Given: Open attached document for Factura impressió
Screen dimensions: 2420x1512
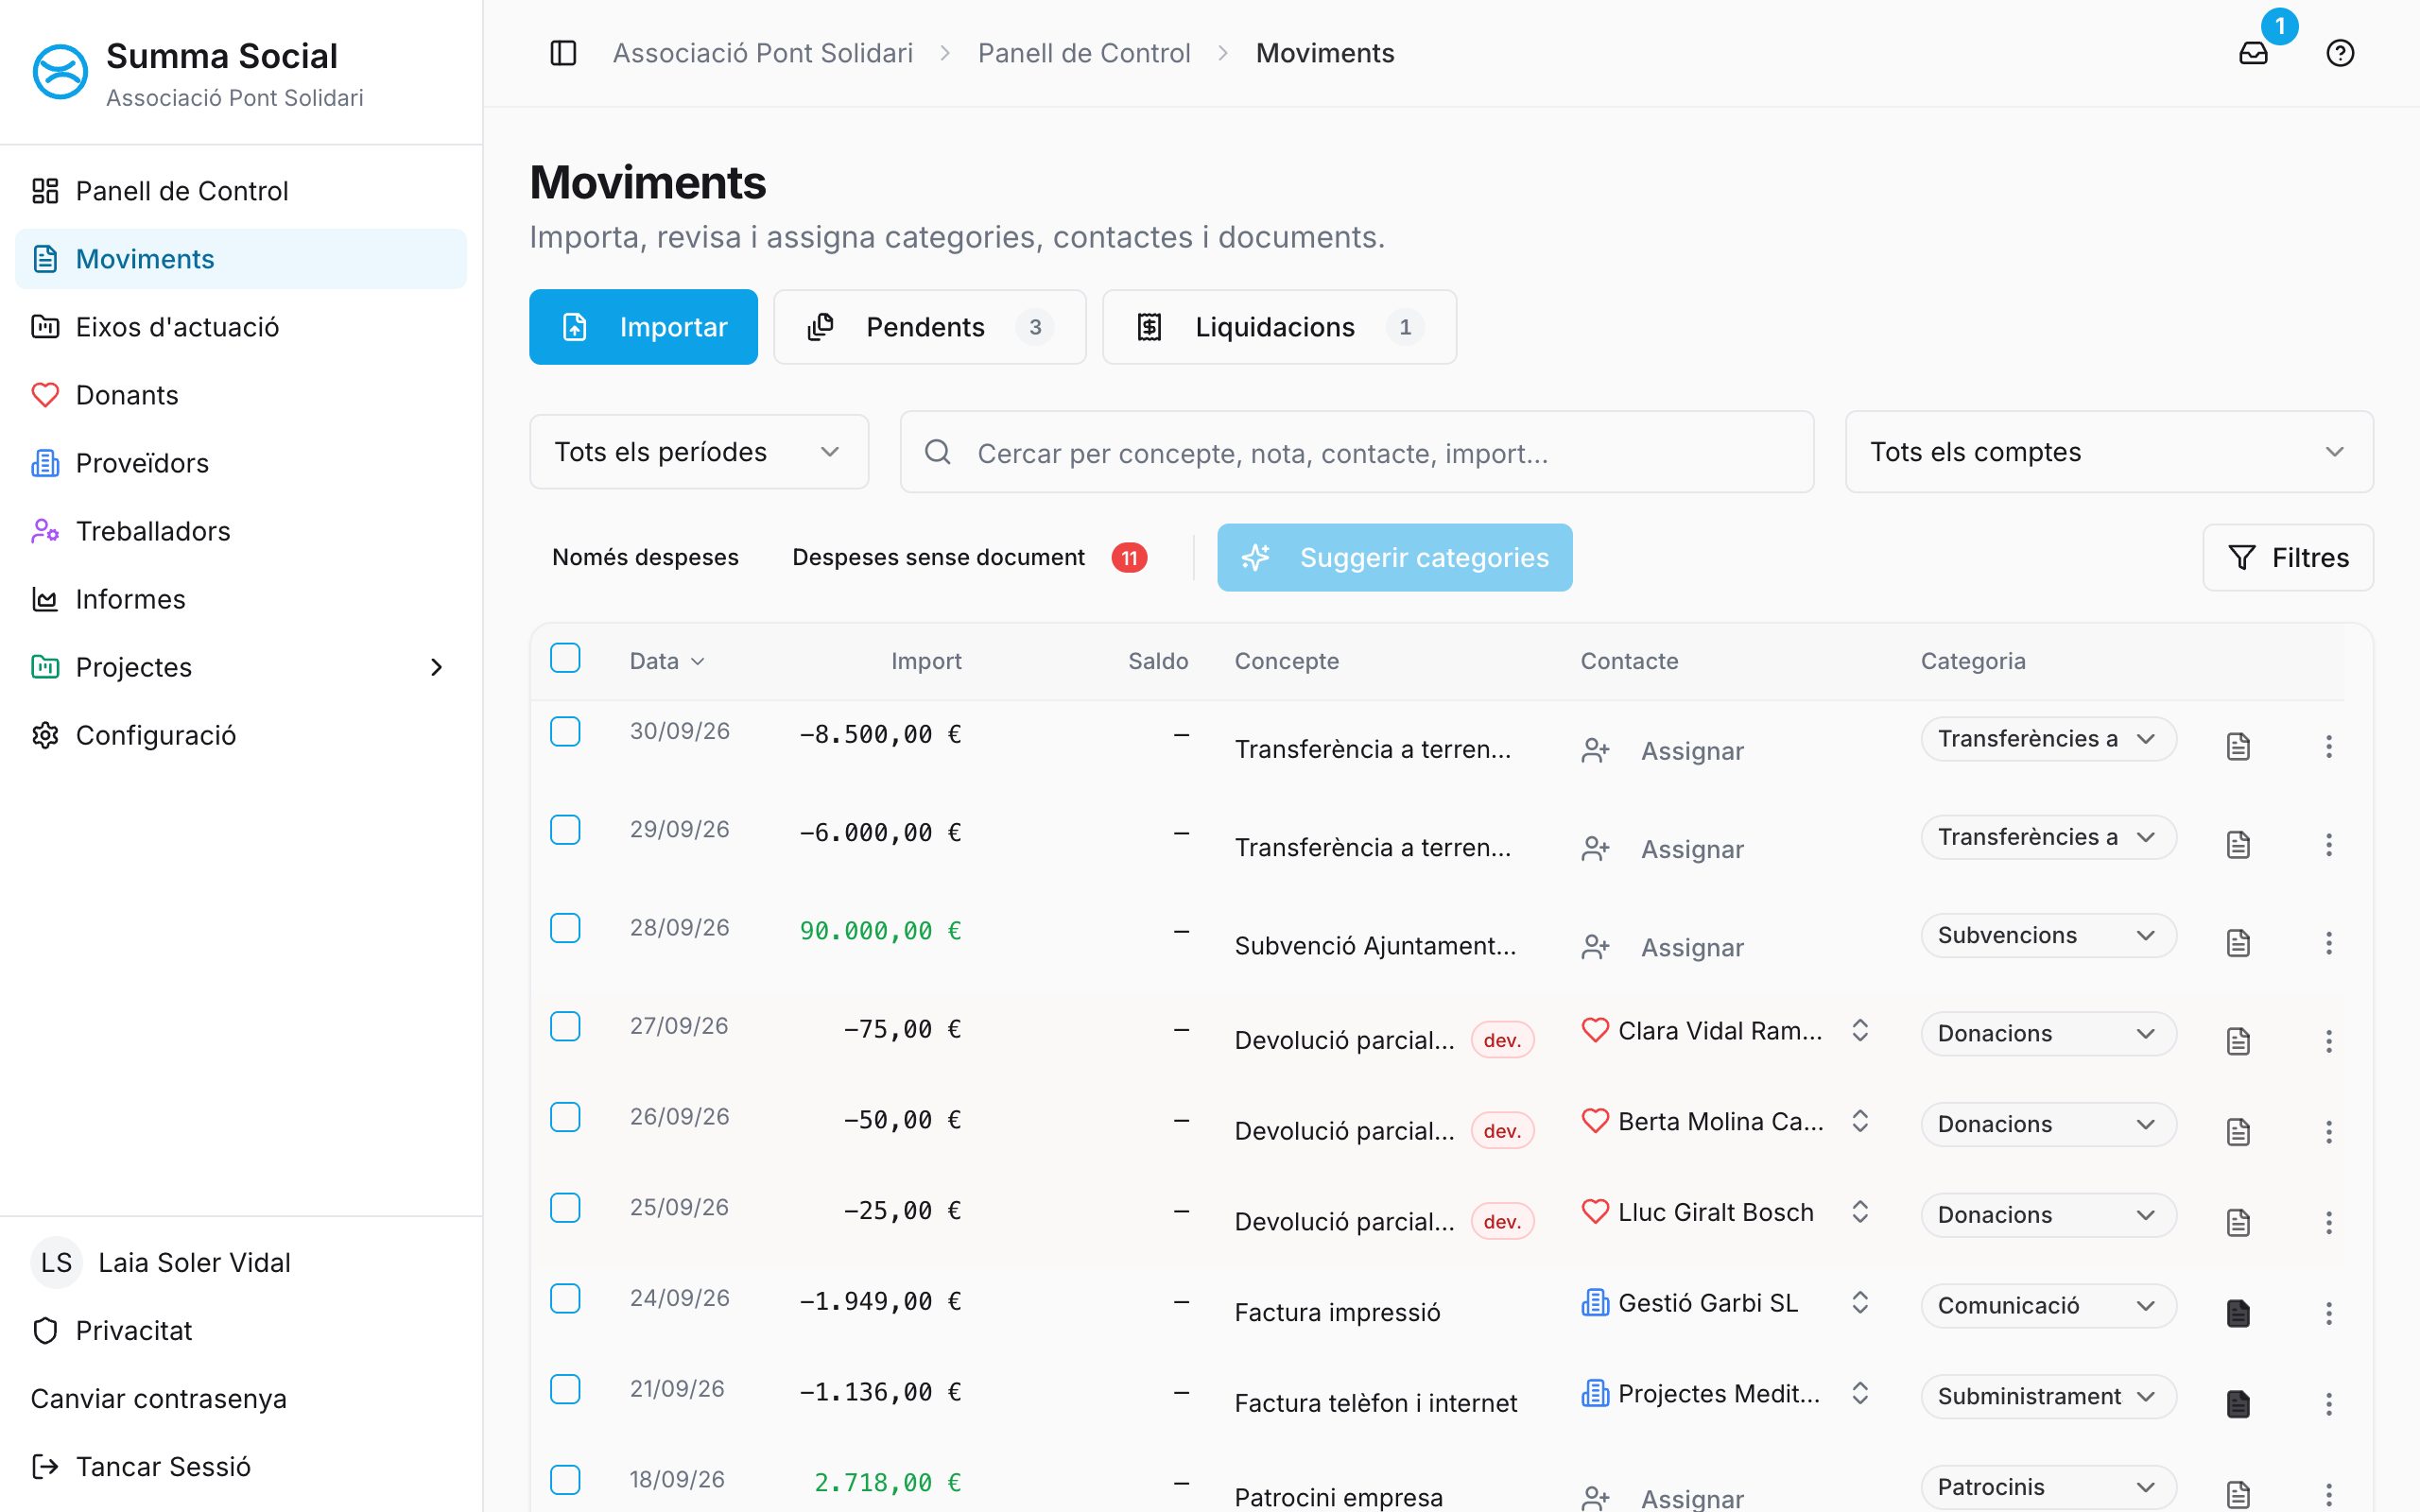Looking at the screenshot, I should click(2238, 1313).
